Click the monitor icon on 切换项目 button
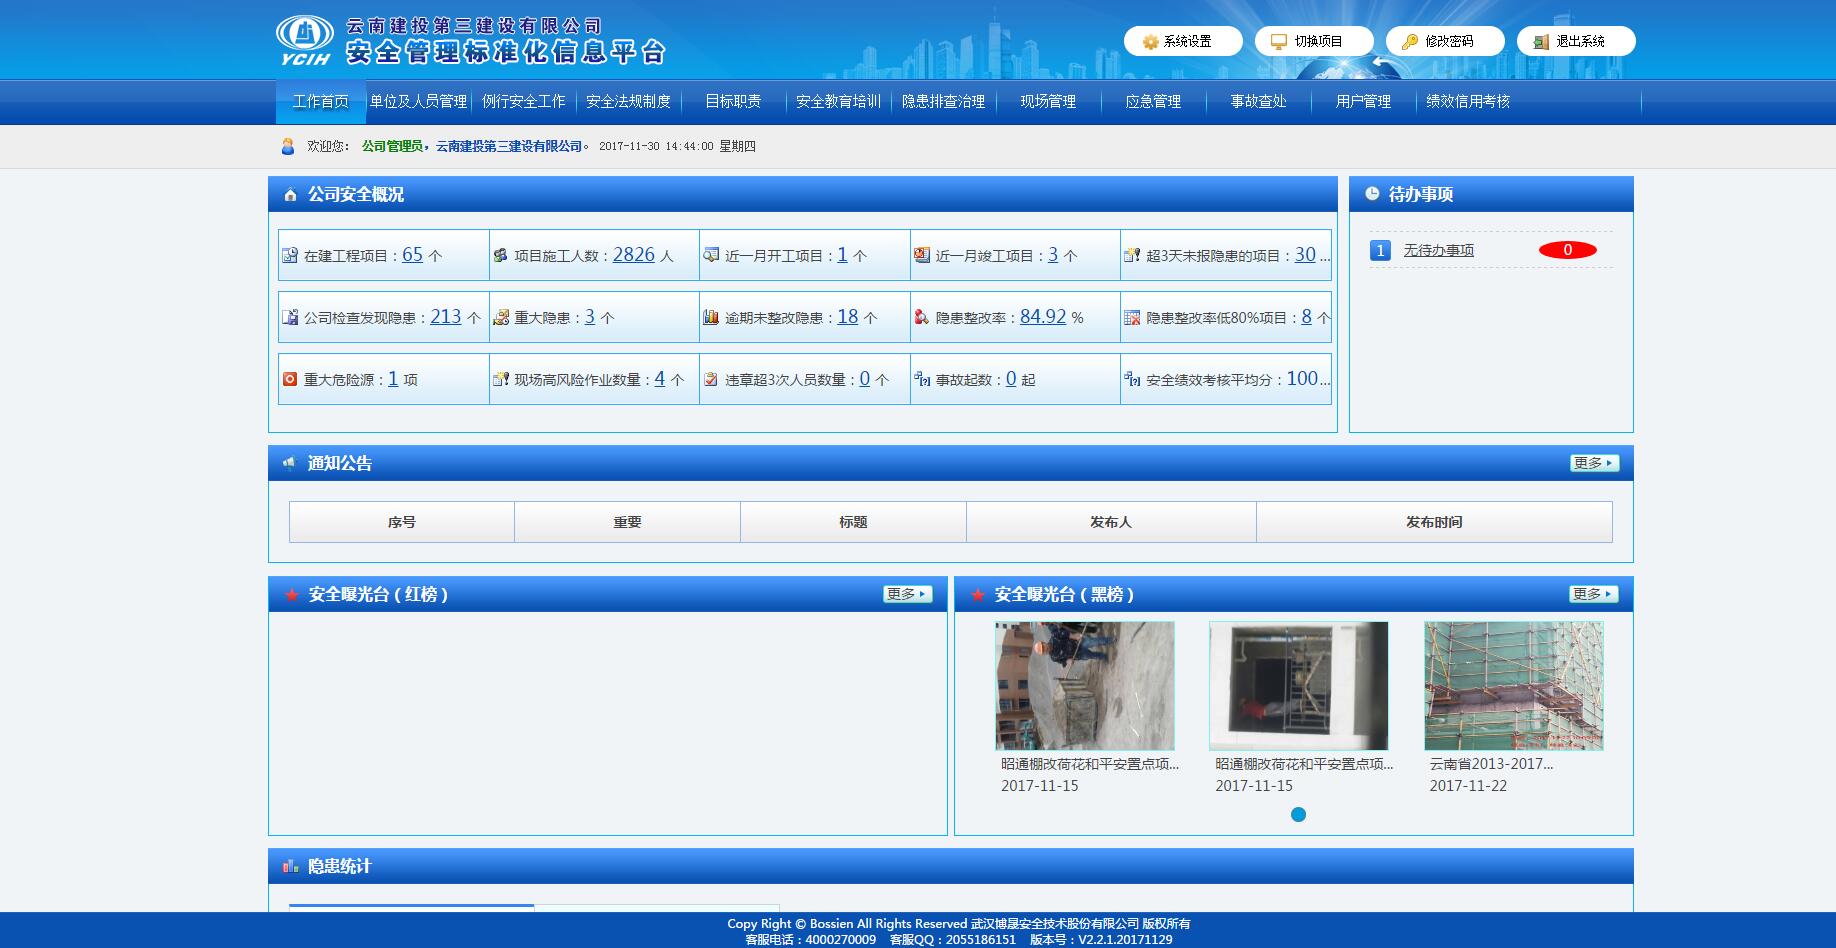Image resolution: width=1836 pixels, height=948 pixels. click(x=1276, y=41)
